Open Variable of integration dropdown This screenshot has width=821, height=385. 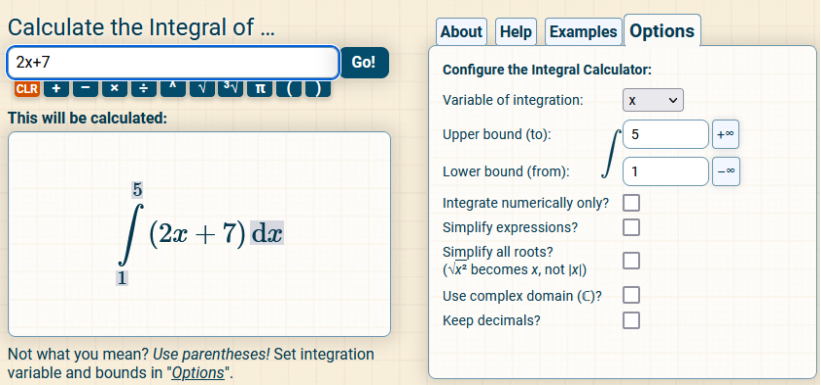pyautogui.click(x=653, y=100)
